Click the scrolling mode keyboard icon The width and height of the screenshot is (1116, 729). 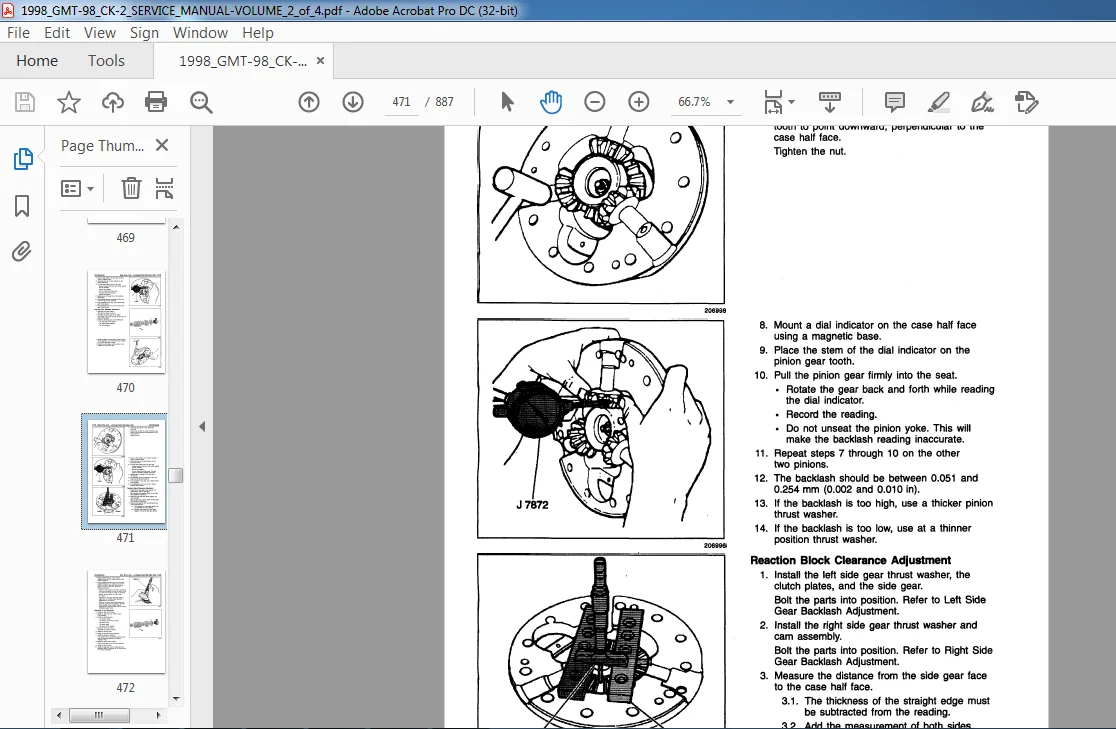[830, 102]
